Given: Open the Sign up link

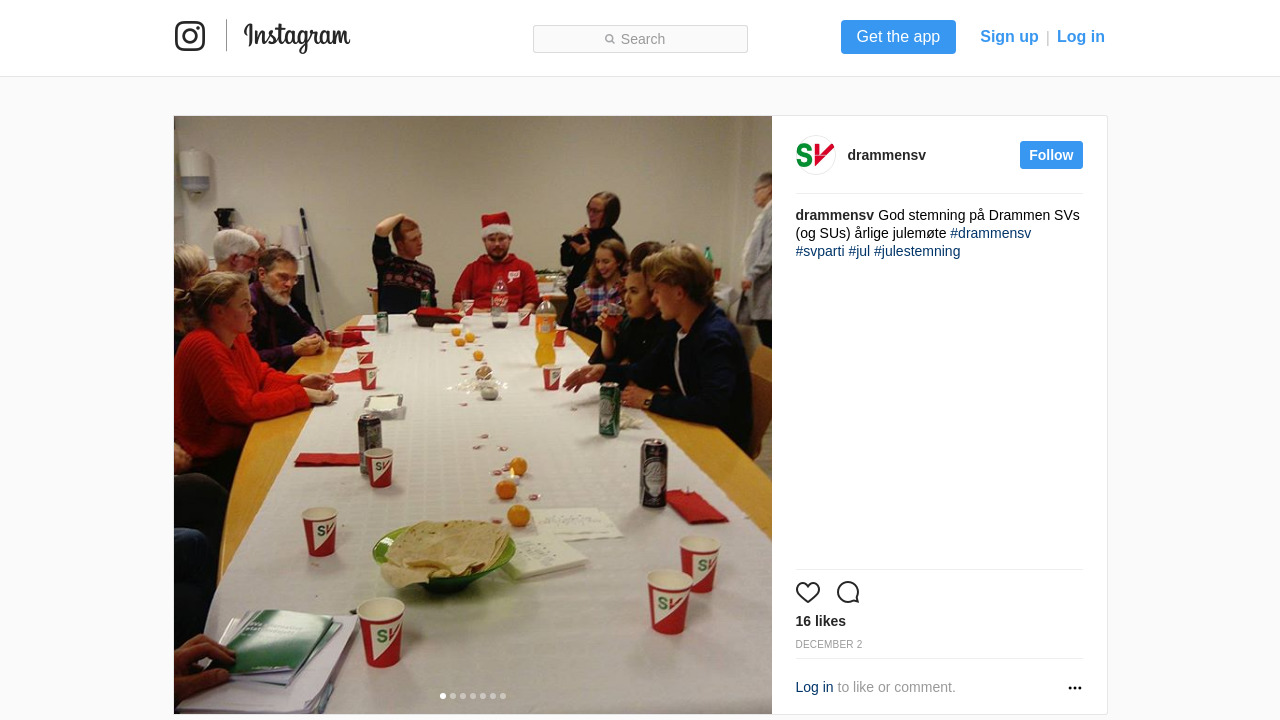Looking at the screenshot, I should pyautogui.click(x=1009, y=37).
